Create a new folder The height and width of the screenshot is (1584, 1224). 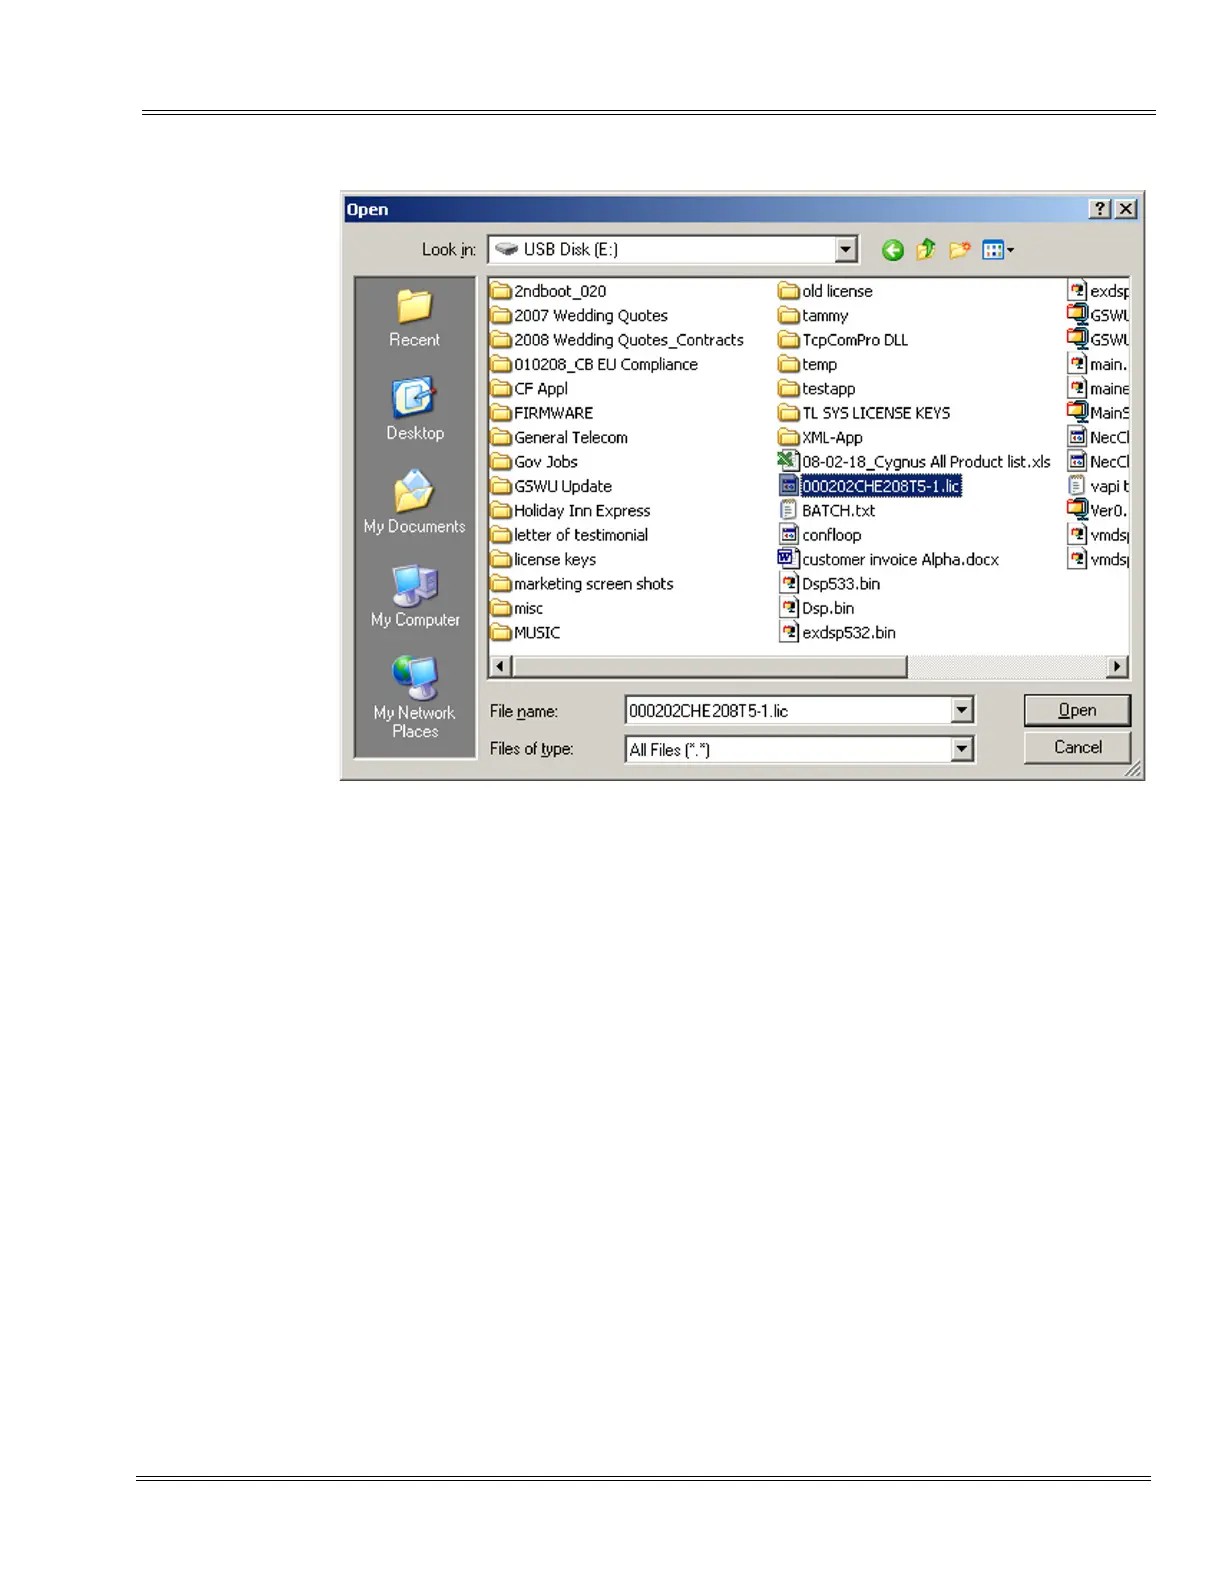tap(960, 250)
